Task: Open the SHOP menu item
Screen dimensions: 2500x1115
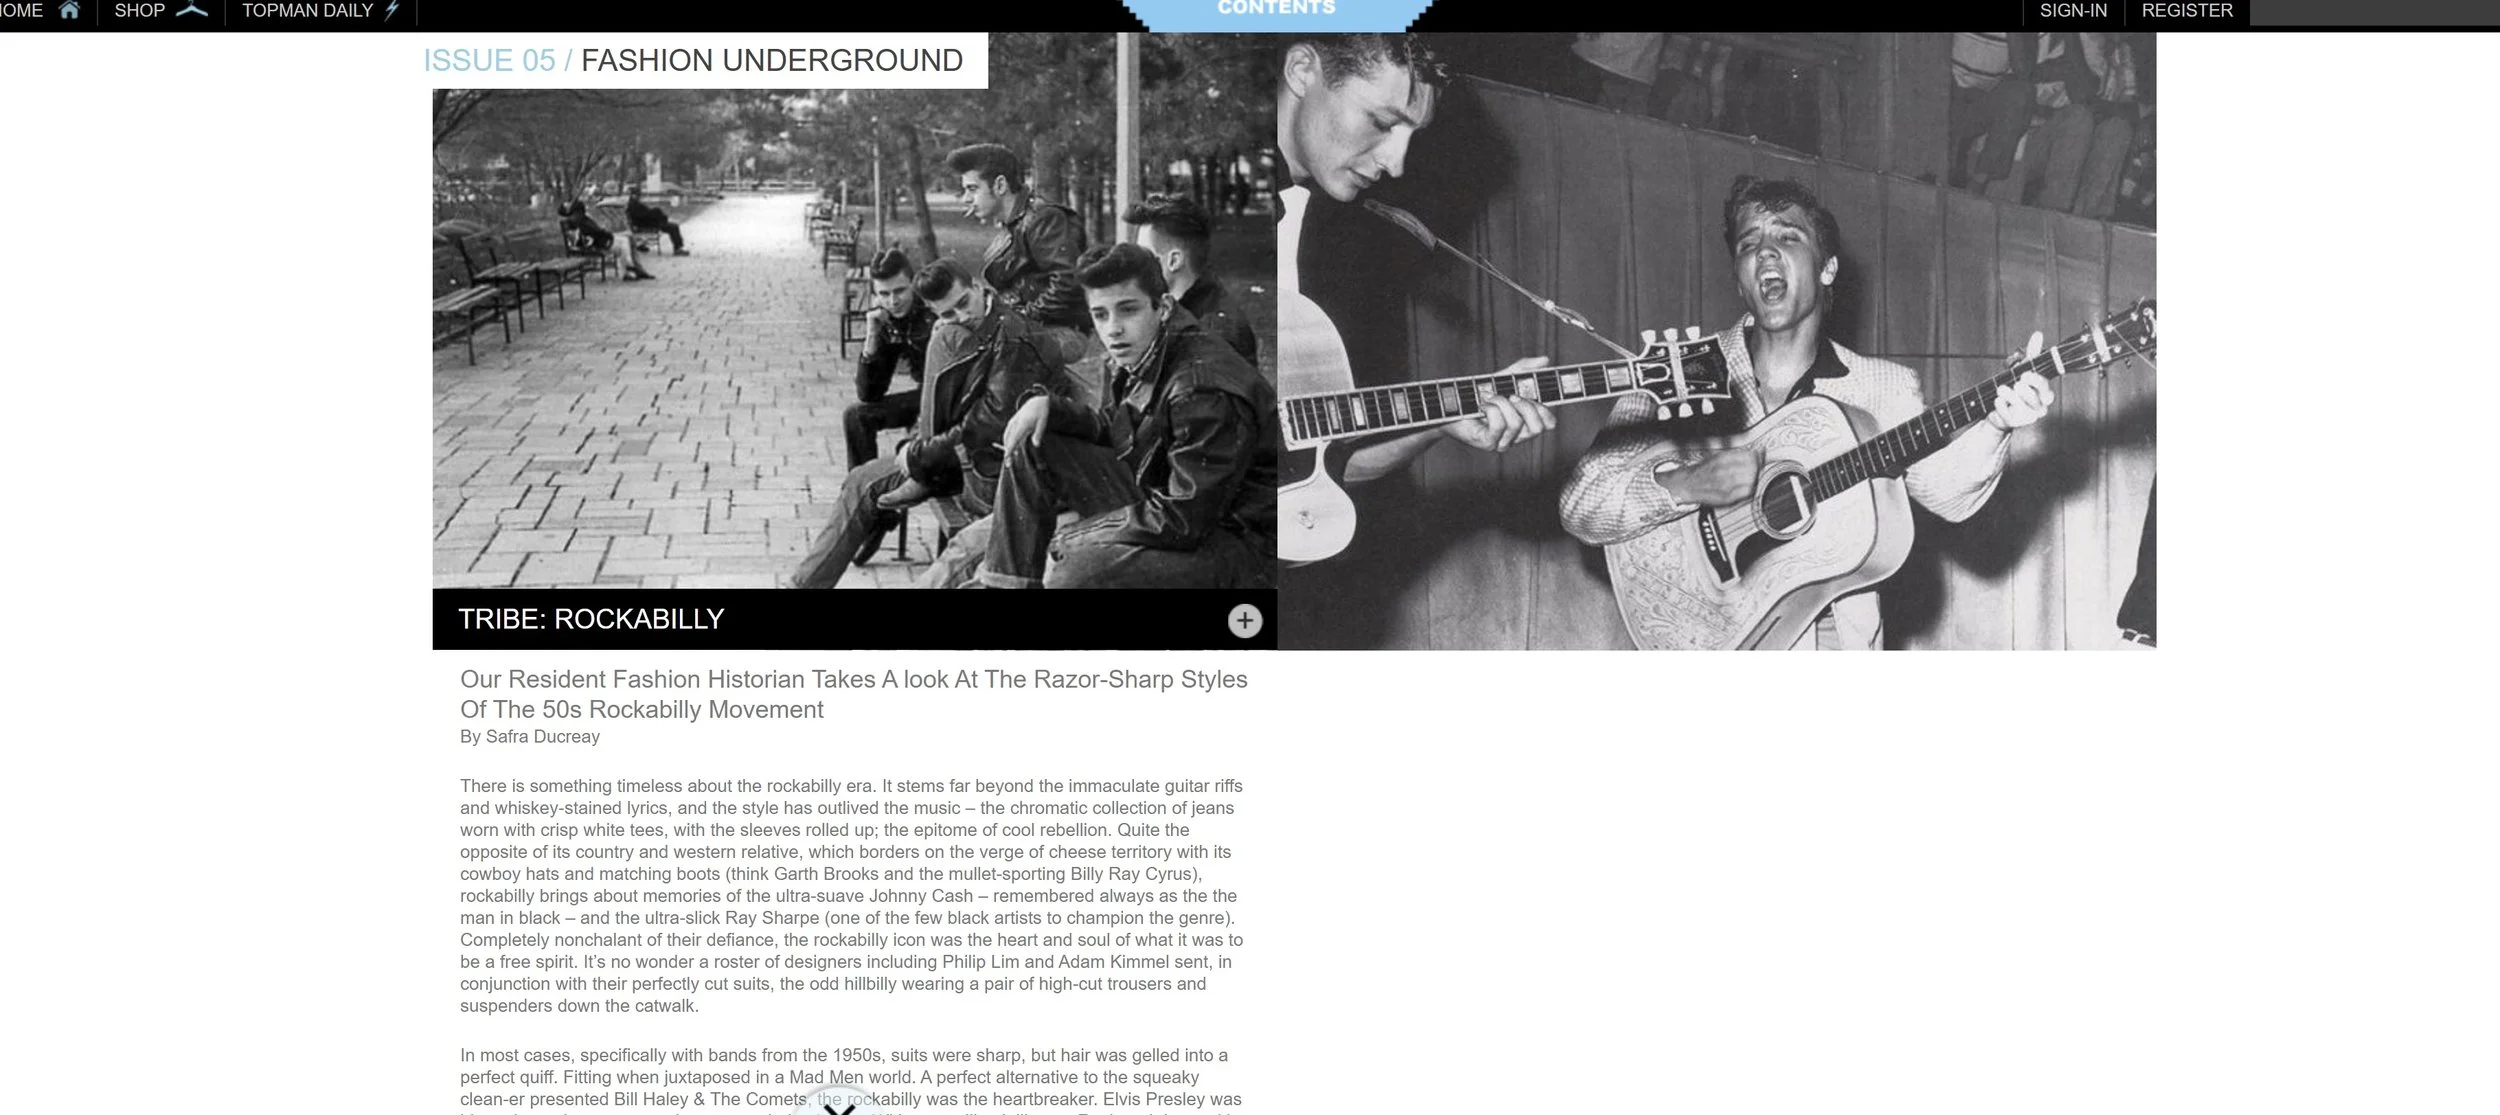Action: (x=140, y=11)
